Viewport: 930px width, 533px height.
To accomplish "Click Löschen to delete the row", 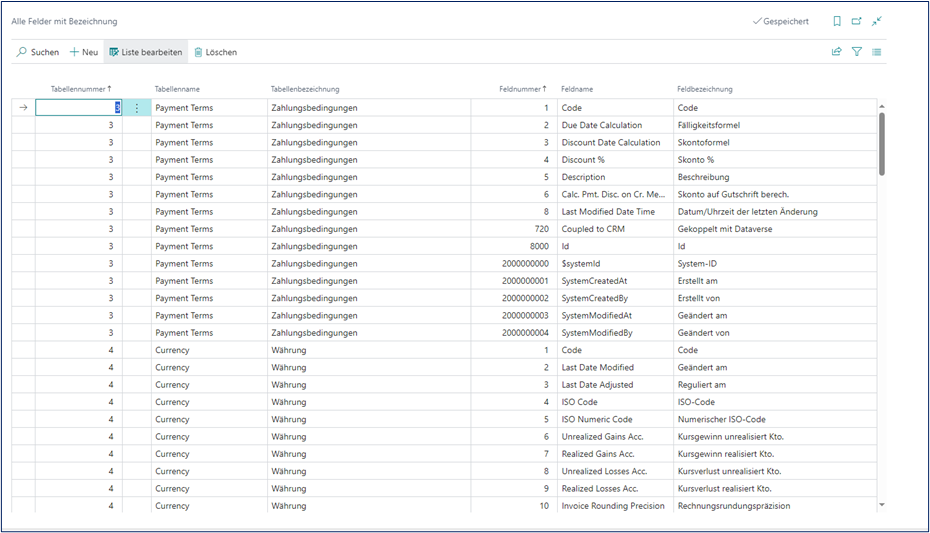I will 215,52.
